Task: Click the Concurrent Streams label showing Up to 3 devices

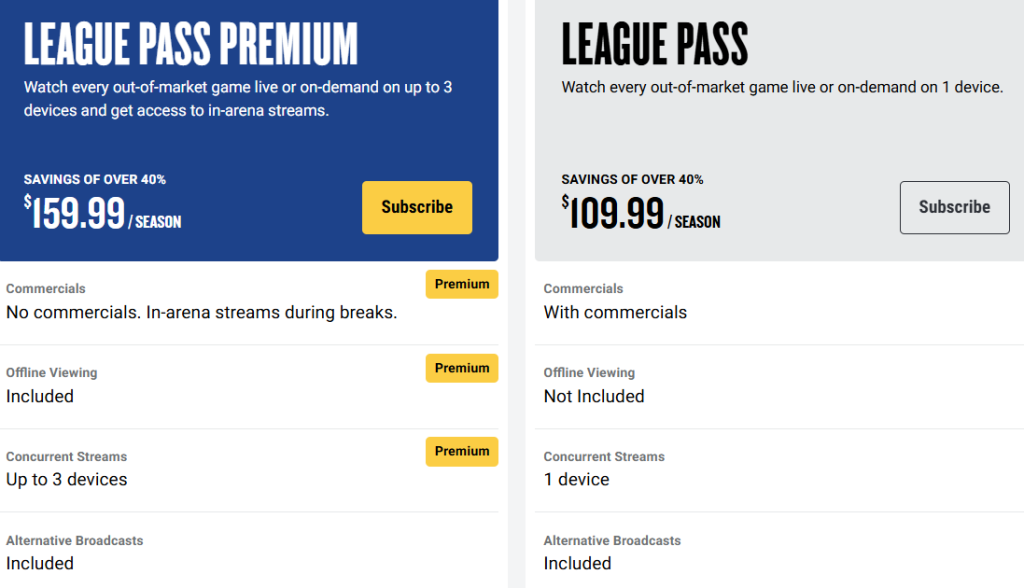Action: [x=66, y=456]
